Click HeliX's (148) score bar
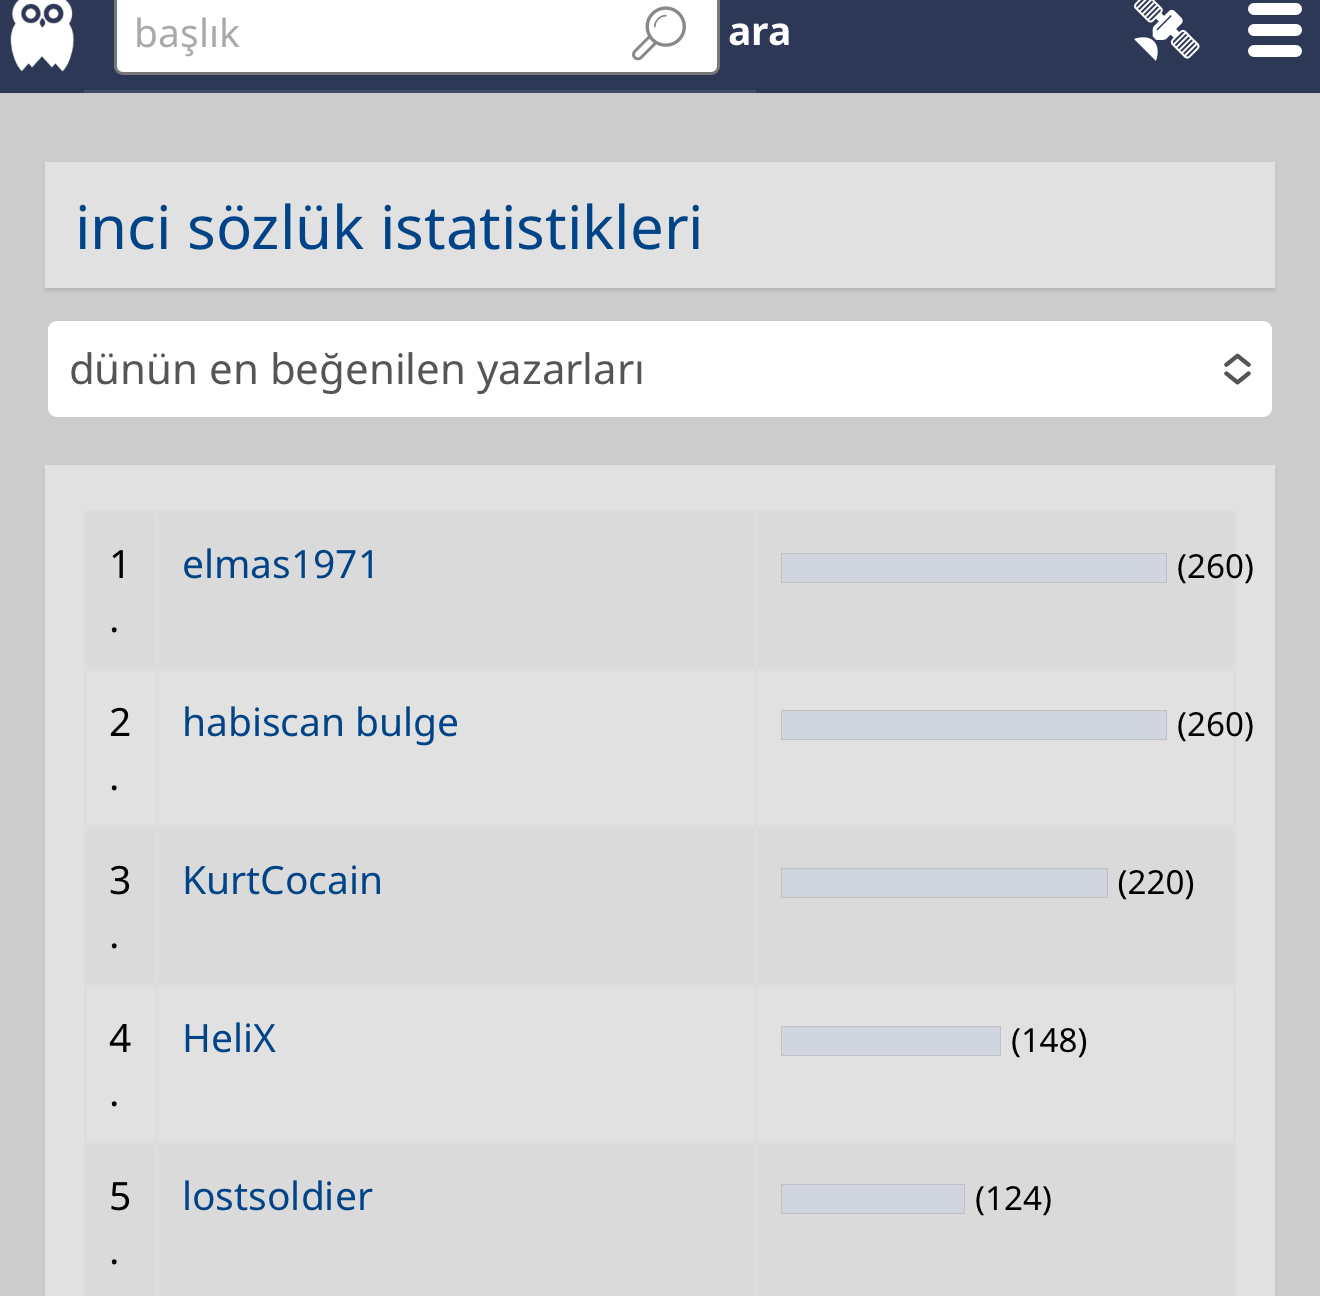The width and height of the screenshot is (1320, 1296). click(x=891, y=1041)
